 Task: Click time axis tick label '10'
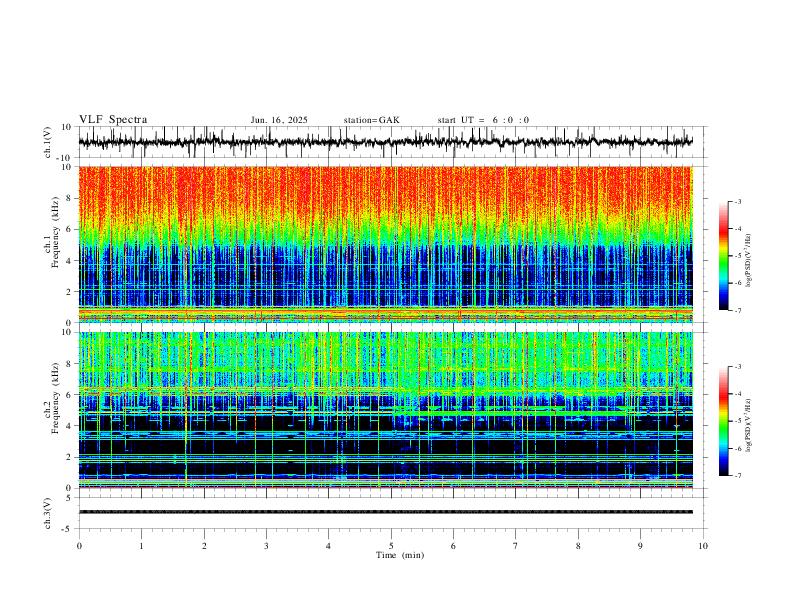pyautogui.click(x=703, y=546)
